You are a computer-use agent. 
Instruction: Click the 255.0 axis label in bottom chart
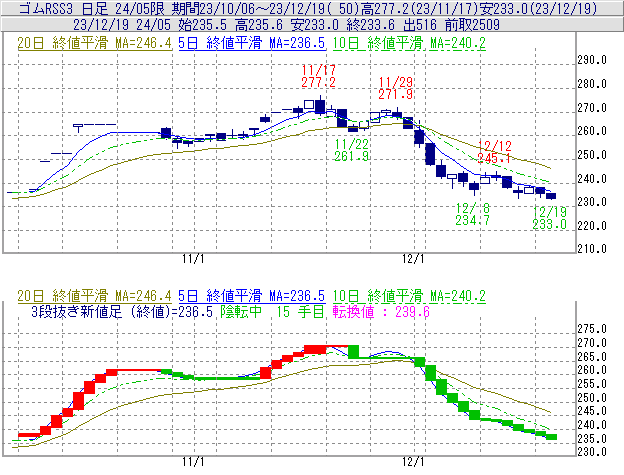[x=592, y=384]
